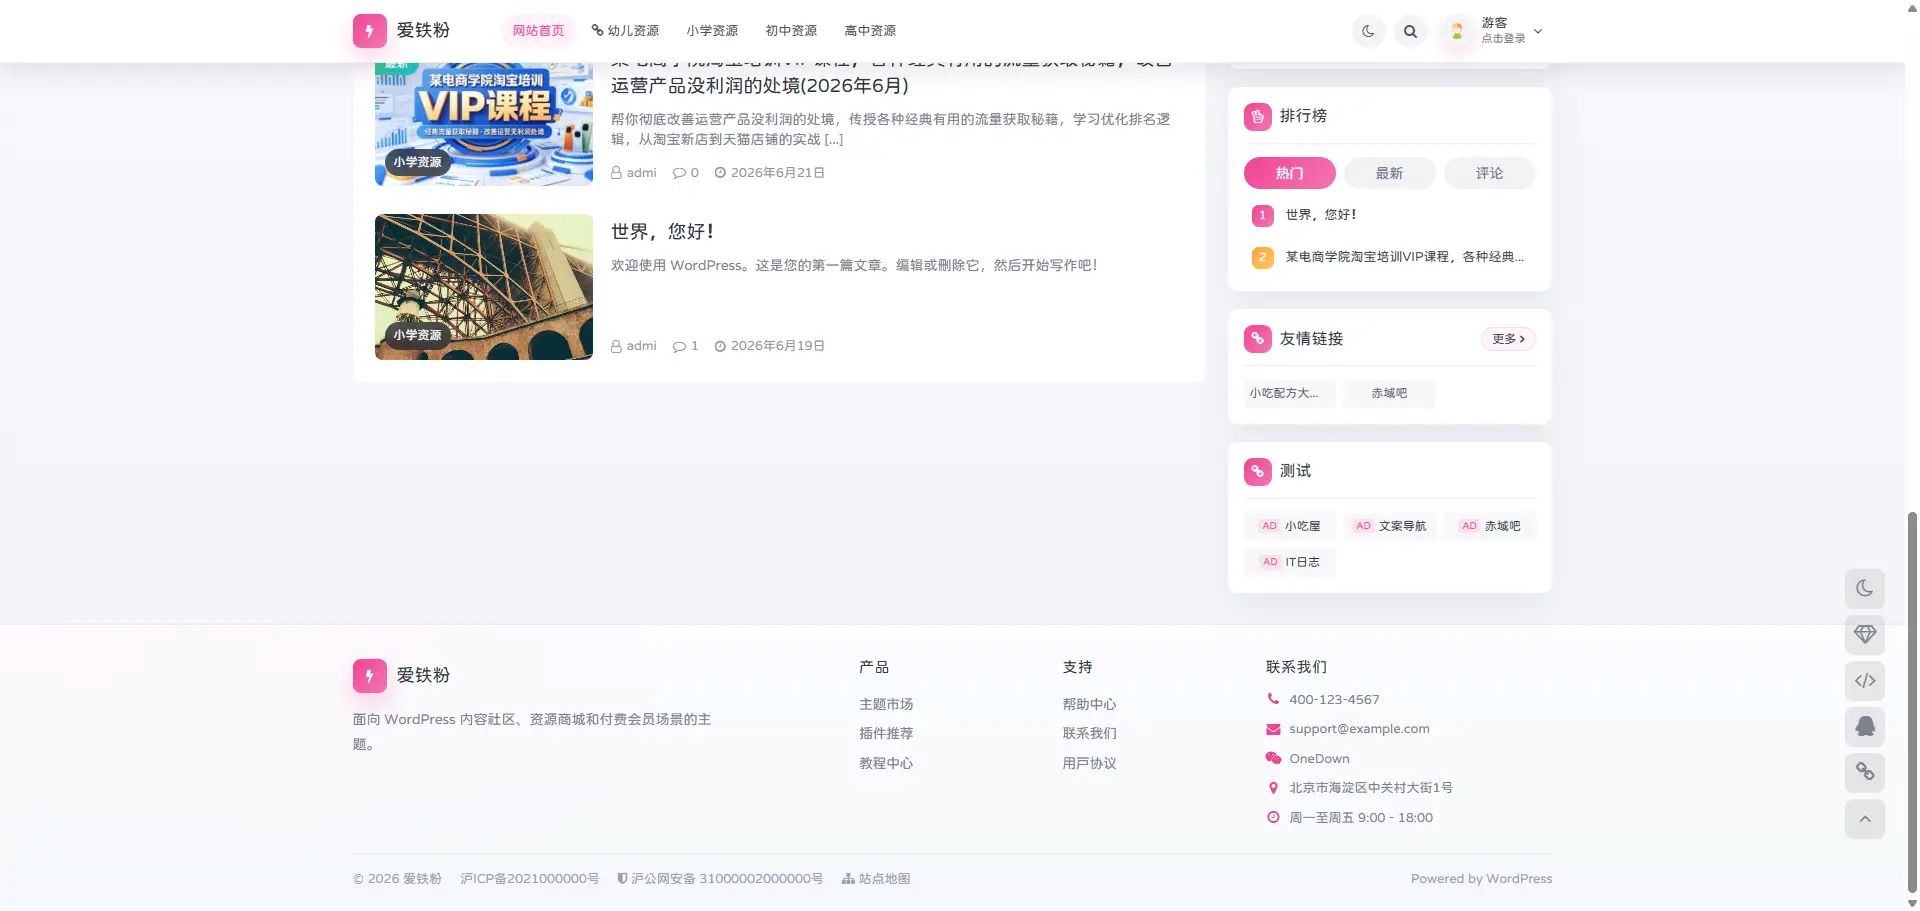The width and height of the screenshot is (1920, 911).
Task: Click Powered by WordPress text
Action: point(1481,879)
